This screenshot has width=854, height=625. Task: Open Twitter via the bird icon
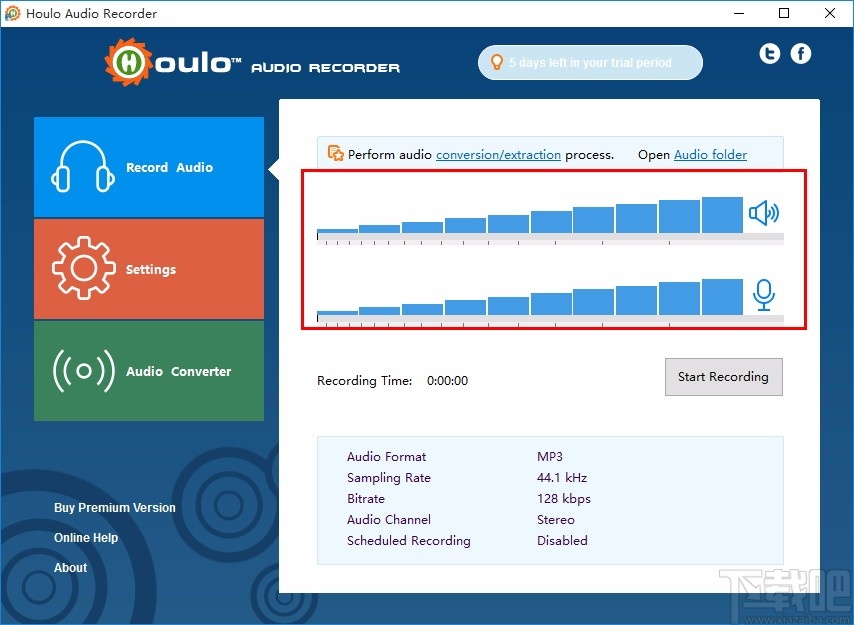click(769, 54)
